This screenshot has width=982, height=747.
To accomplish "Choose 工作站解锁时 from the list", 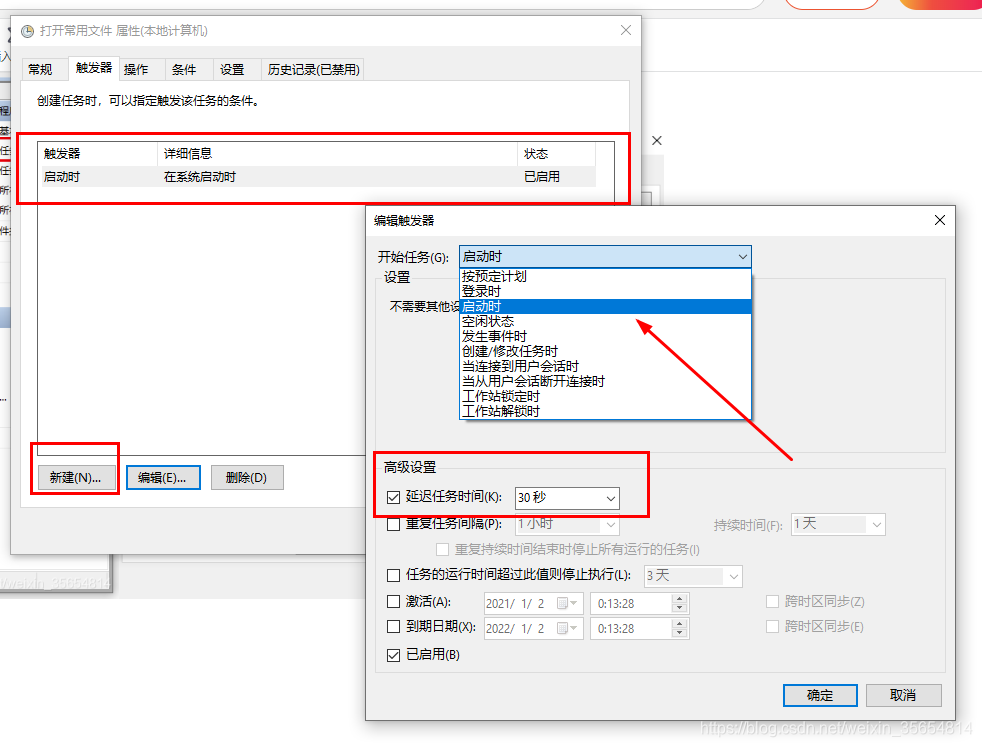I will tap(605, 411).
